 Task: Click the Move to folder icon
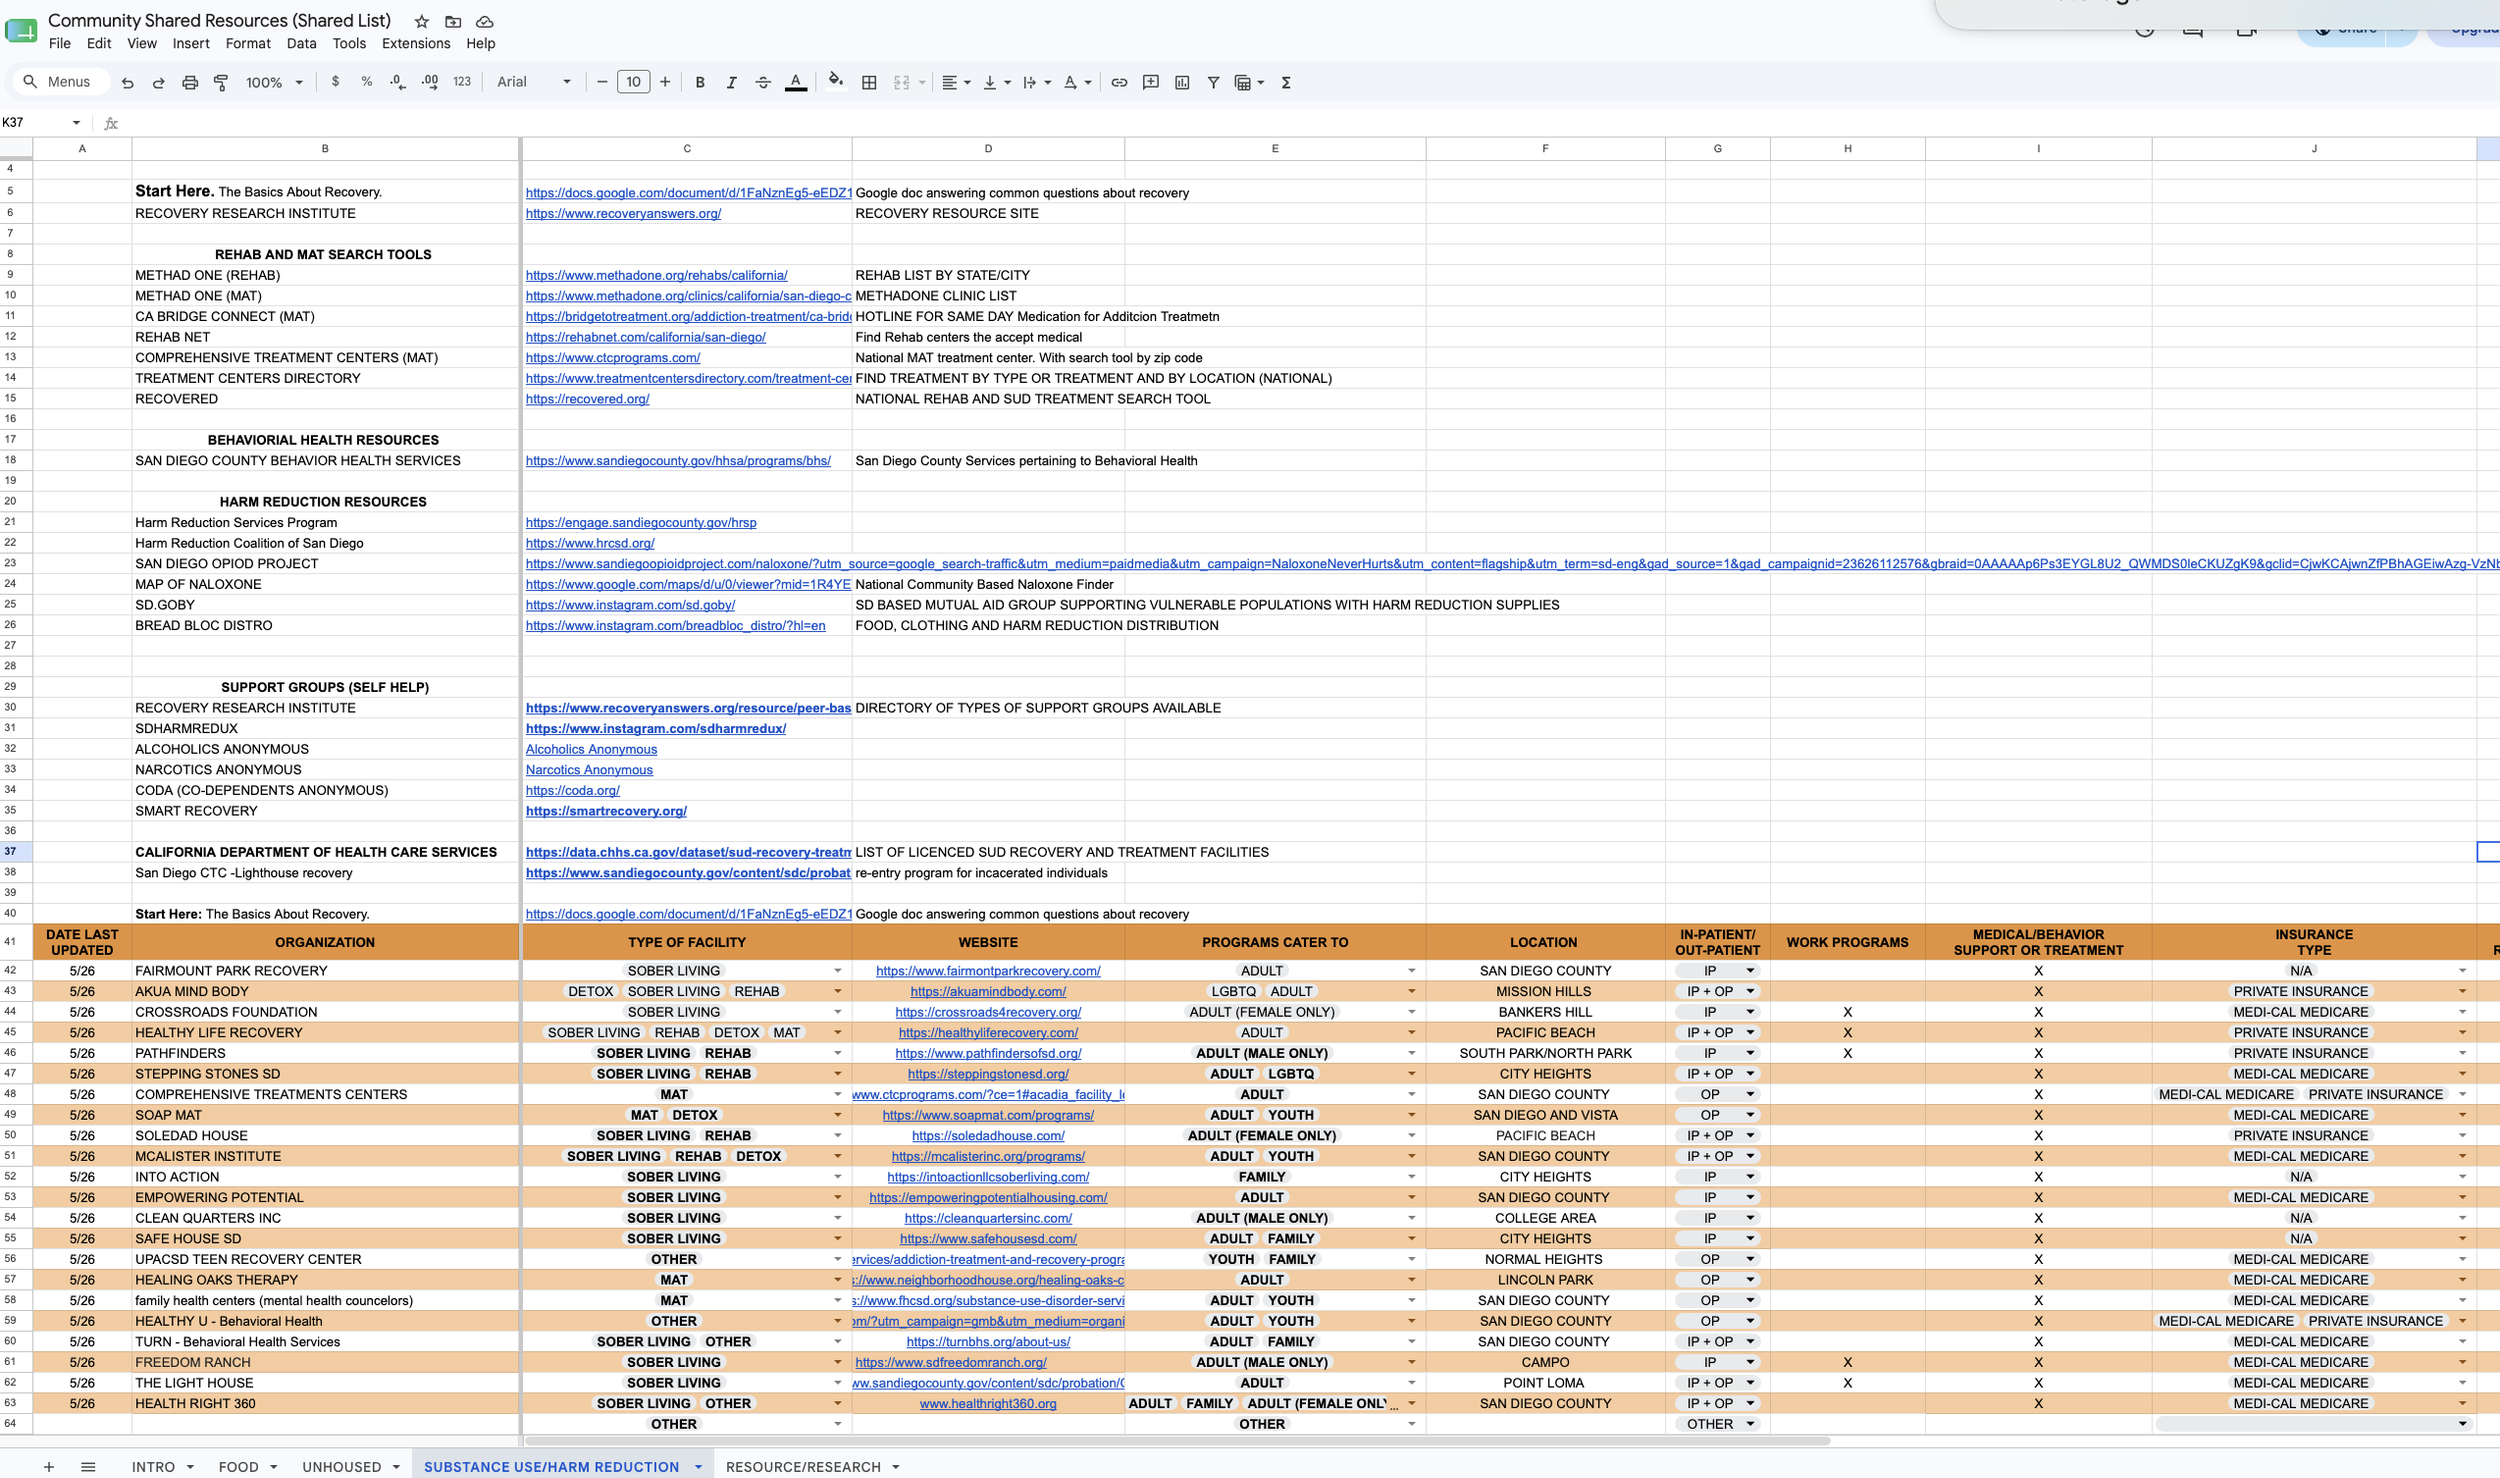453,21
